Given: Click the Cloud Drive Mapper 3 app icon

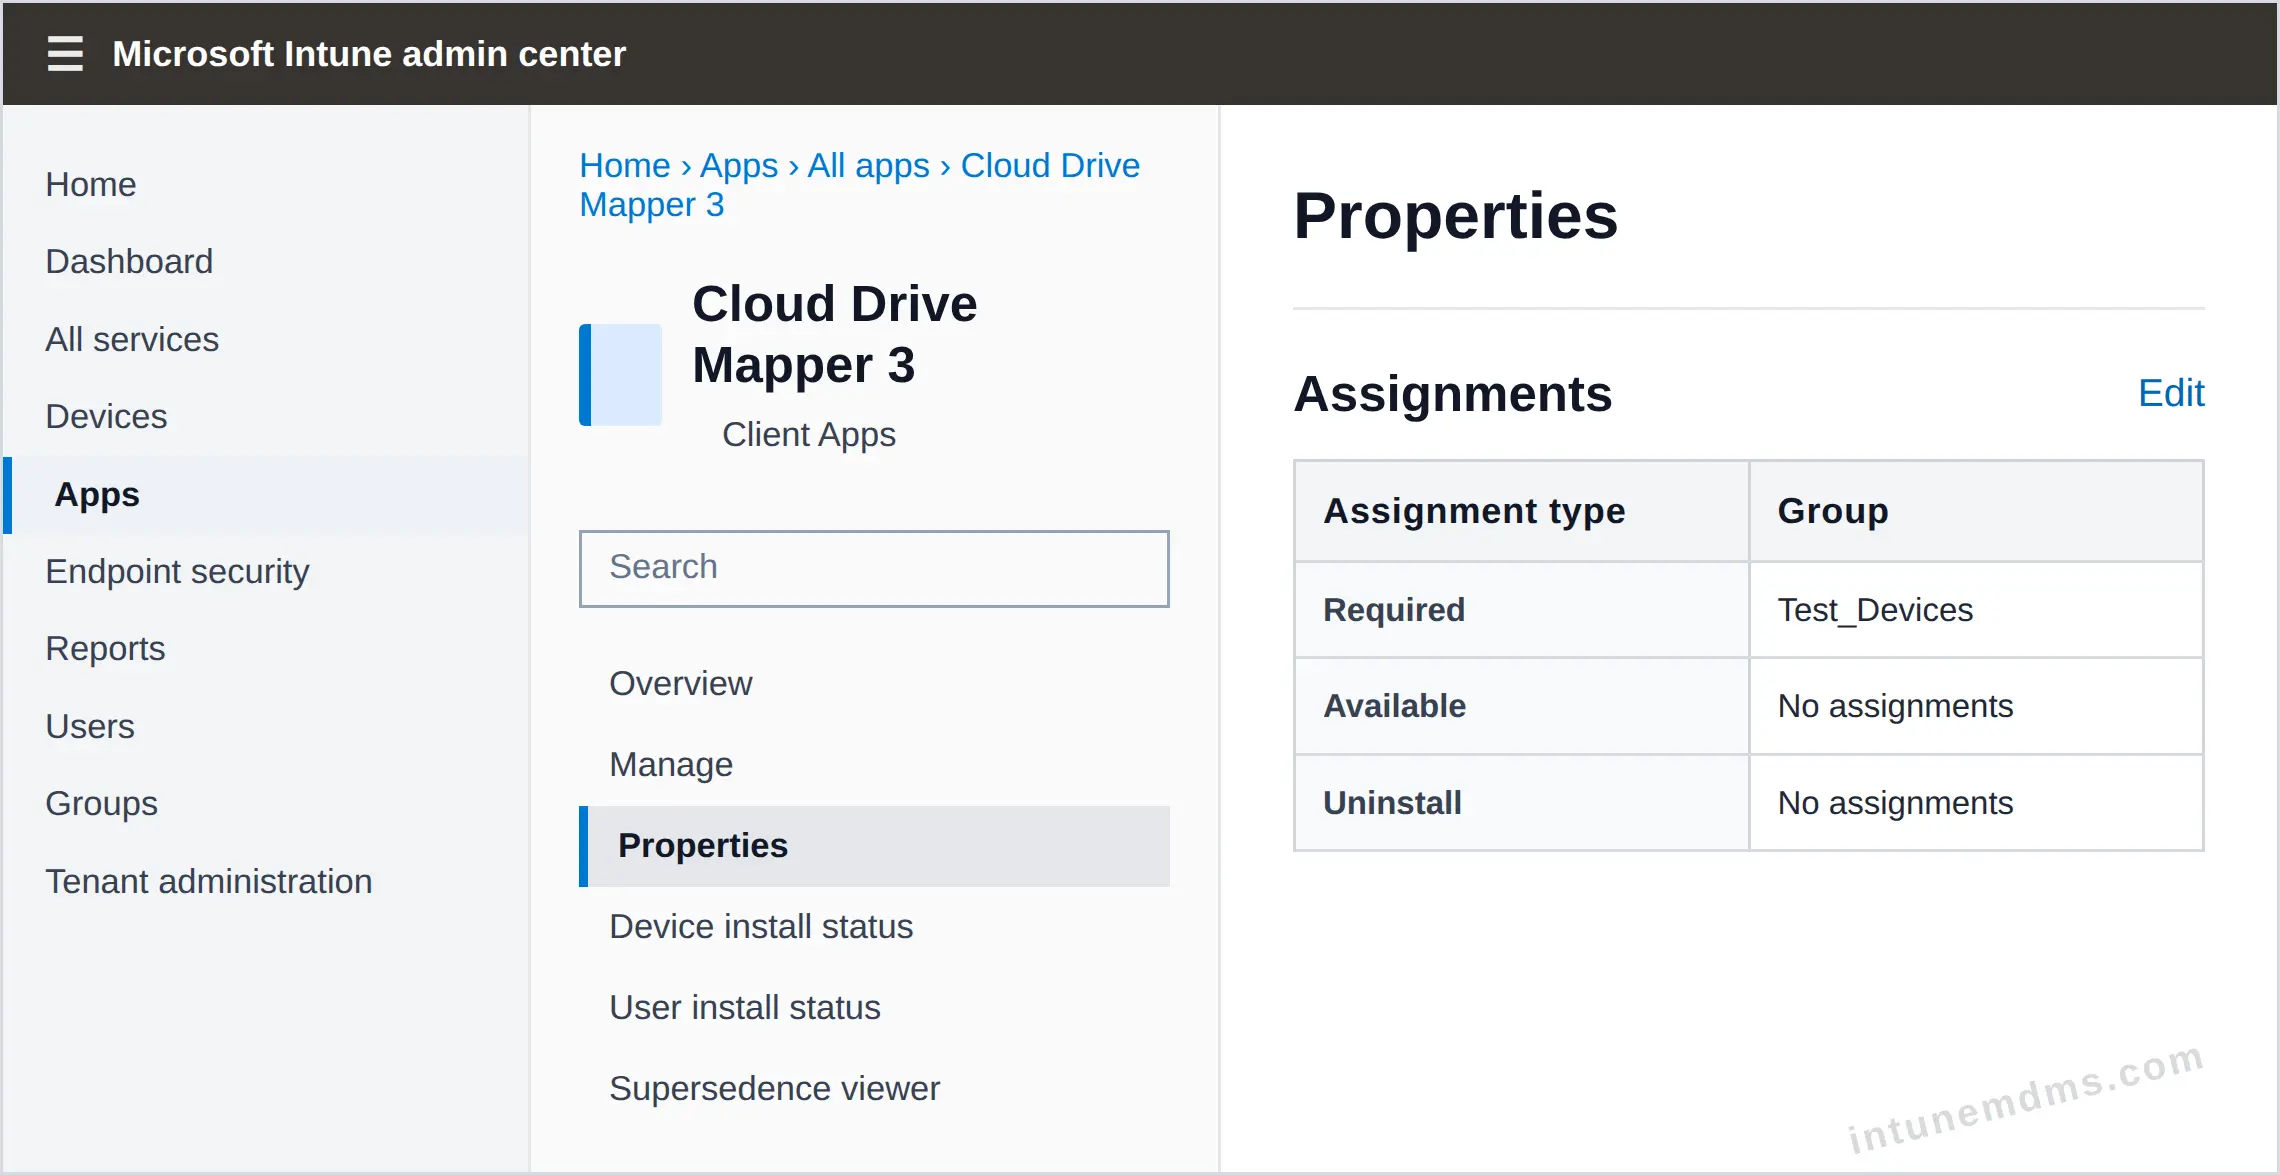Looking at the screenshot, I should (620, 375).
